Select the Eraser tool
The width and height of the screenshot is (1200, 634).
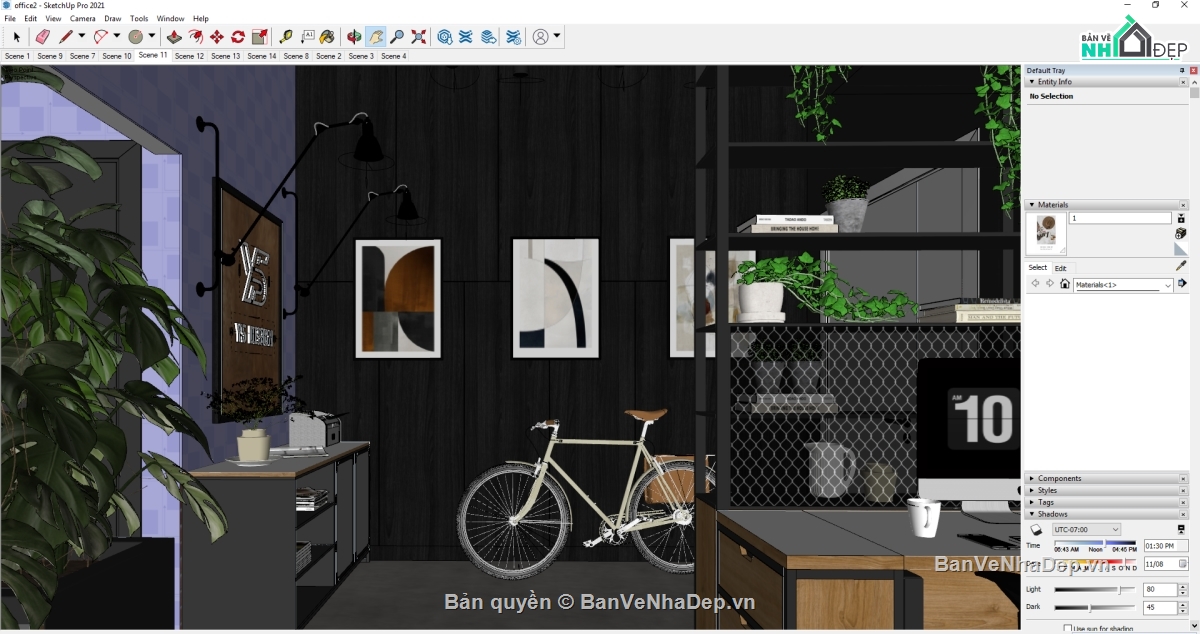[x=42, y=37]
